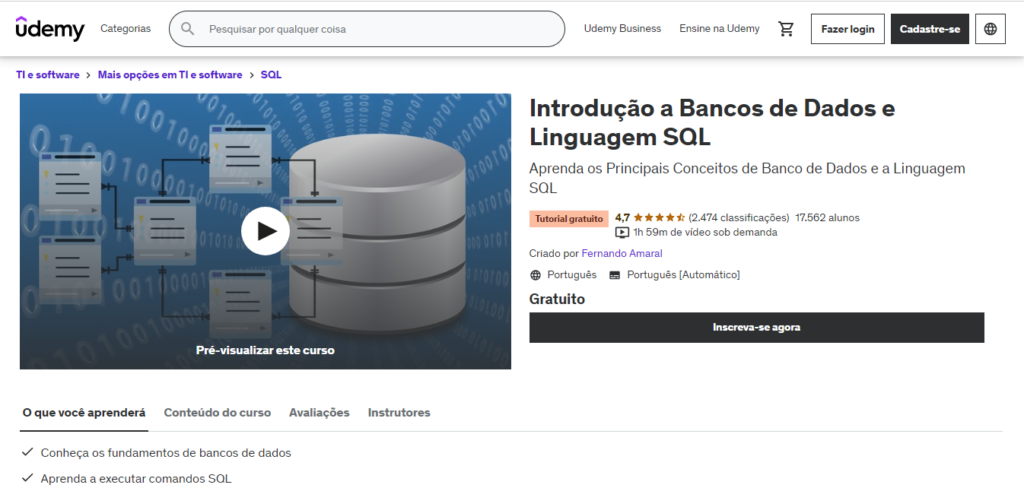Click the 2.474 classificações text
Viewport: 1024px width, 488px height.
[x=739, y=218]
